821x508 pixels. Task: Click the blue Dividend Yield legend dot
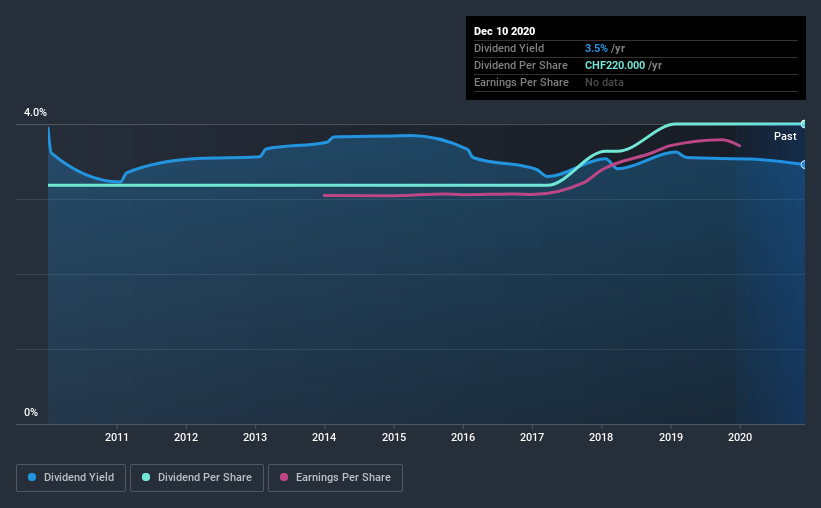coord(32,477)
